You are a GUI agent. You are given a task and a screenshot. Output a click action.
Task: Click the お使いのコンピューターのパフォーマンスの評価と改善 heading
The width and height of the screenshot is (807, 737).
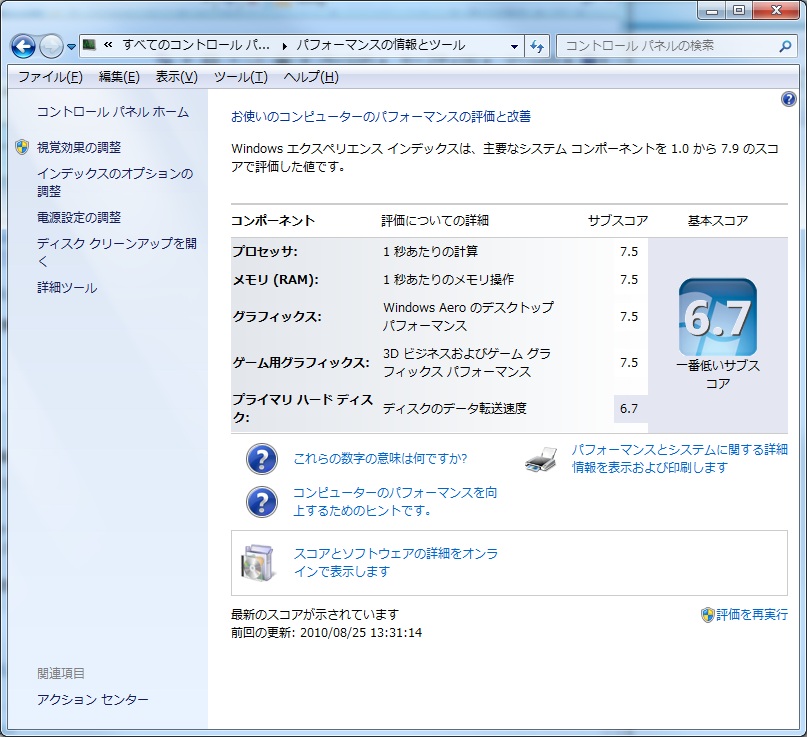(x=381, y=116)
